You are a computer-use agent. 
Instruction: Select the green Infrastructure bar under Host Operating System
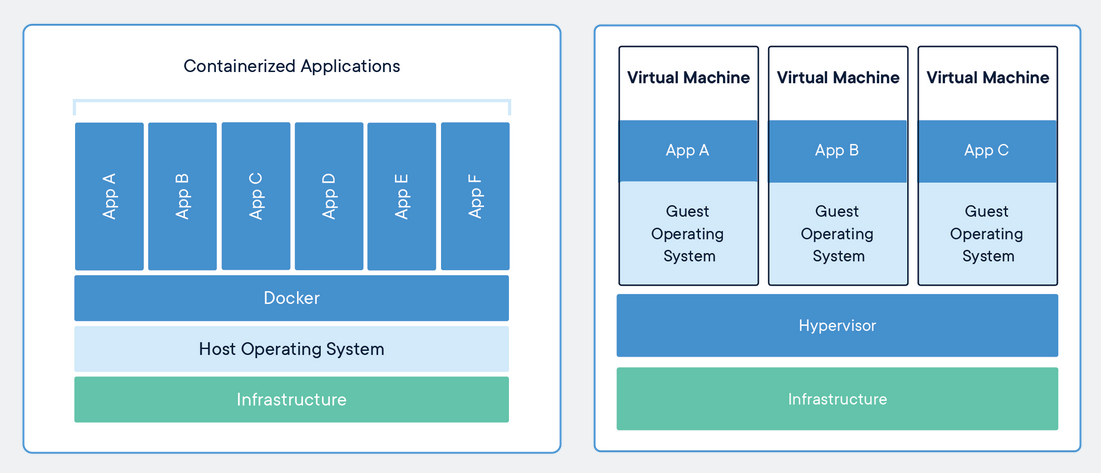[291, 399]
